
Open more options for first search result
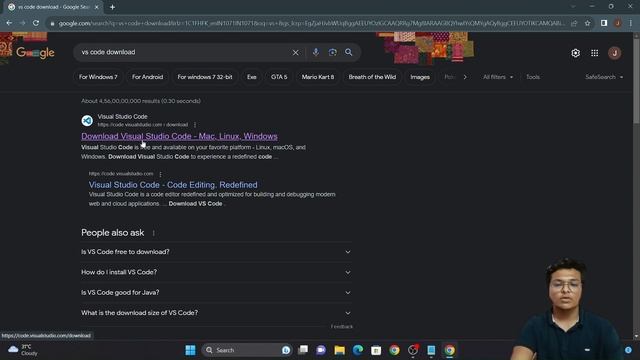[195, 125]
